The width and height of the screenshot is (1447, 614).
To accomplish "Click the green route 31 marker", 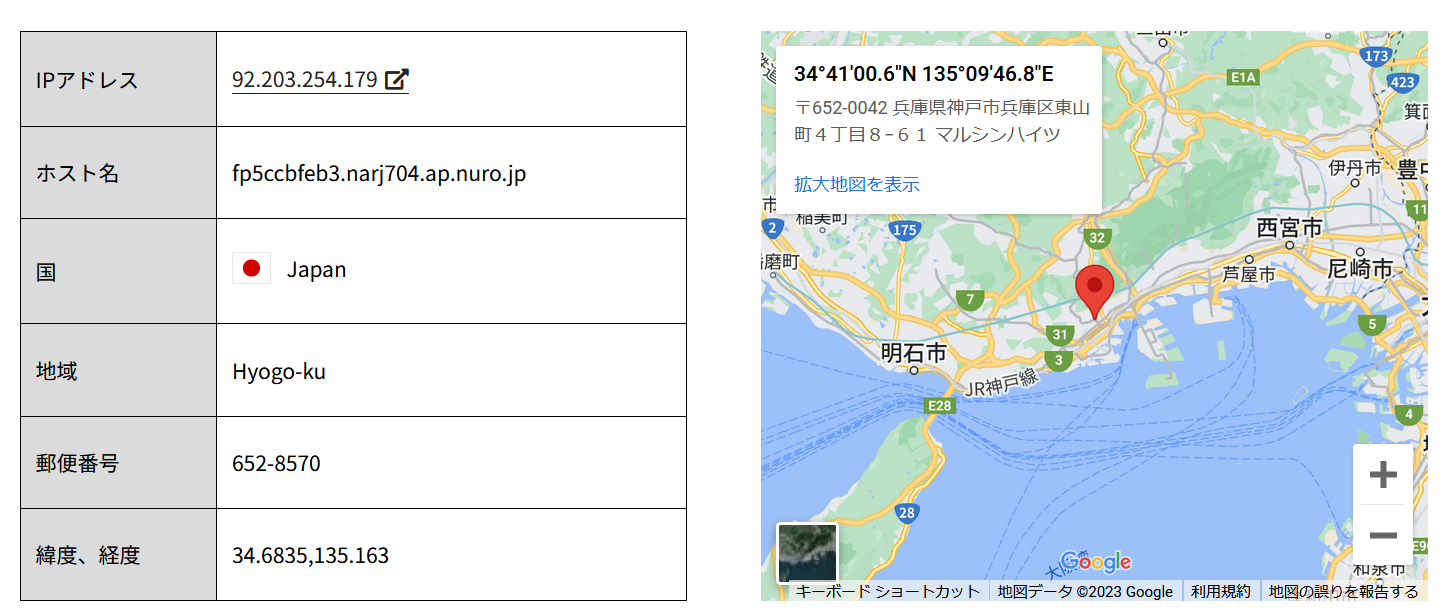I will (1062, 335).
